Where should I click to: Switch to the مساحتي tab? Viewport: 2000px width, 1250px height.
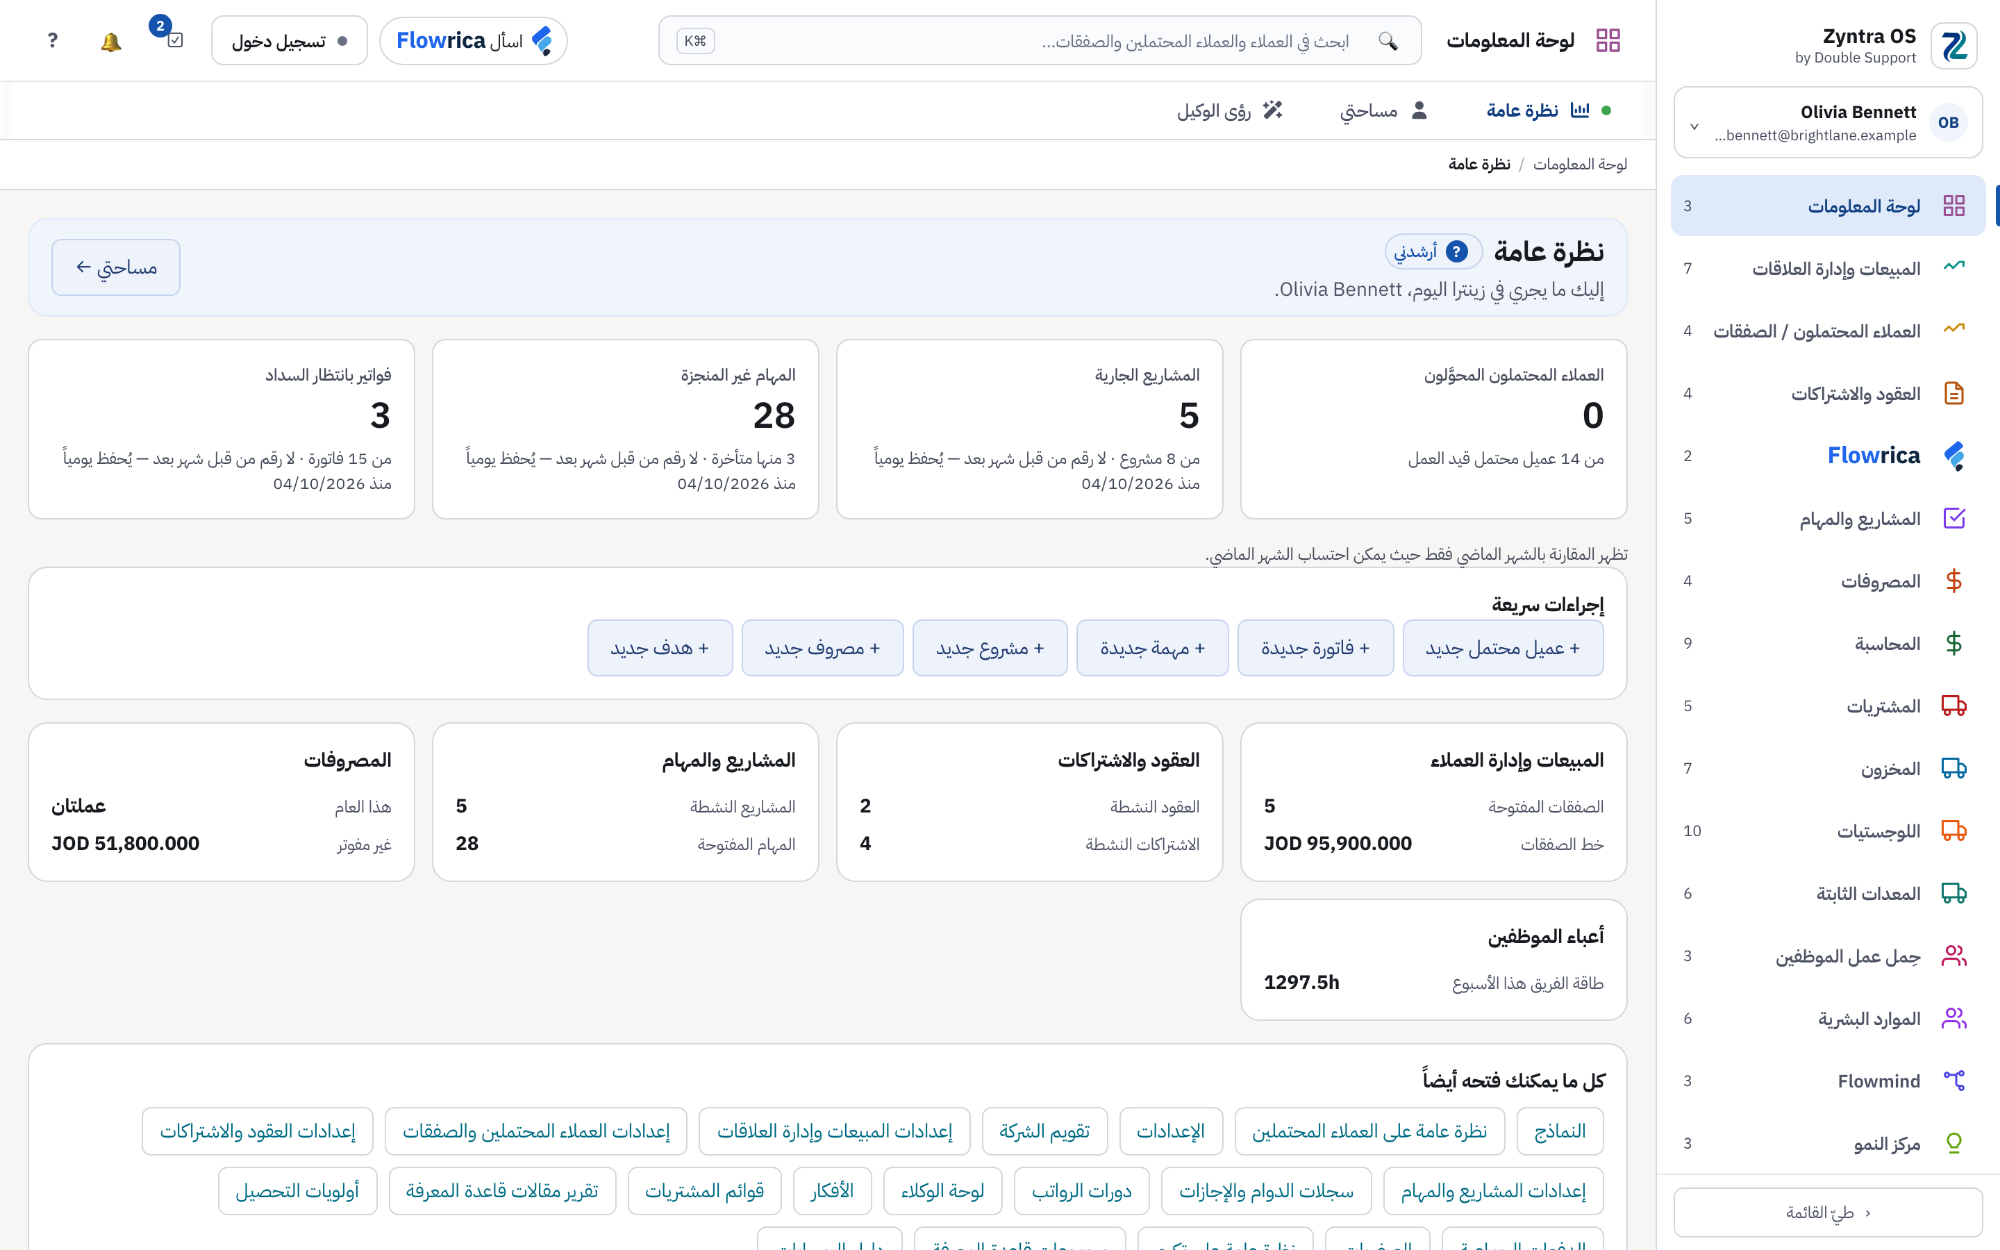tap(1384, 110)
